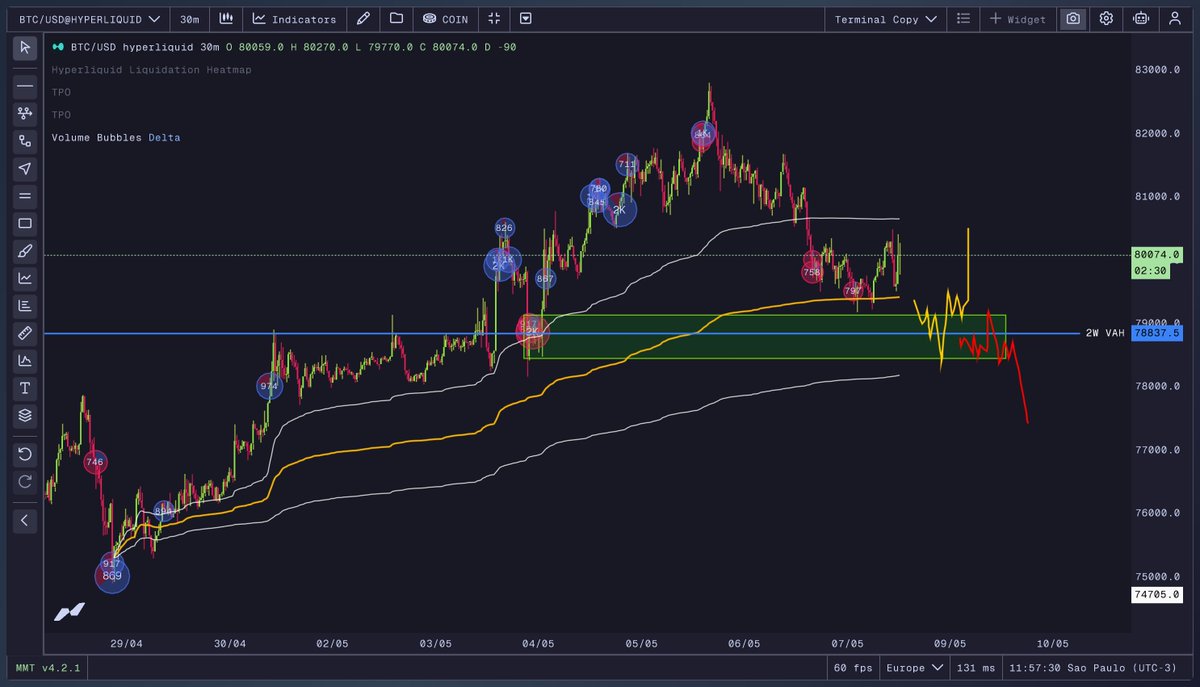Viewport: 1200px width, 687px height.
Task: Select the area chart tool above Text tool
Action: (x=25, y=360)
